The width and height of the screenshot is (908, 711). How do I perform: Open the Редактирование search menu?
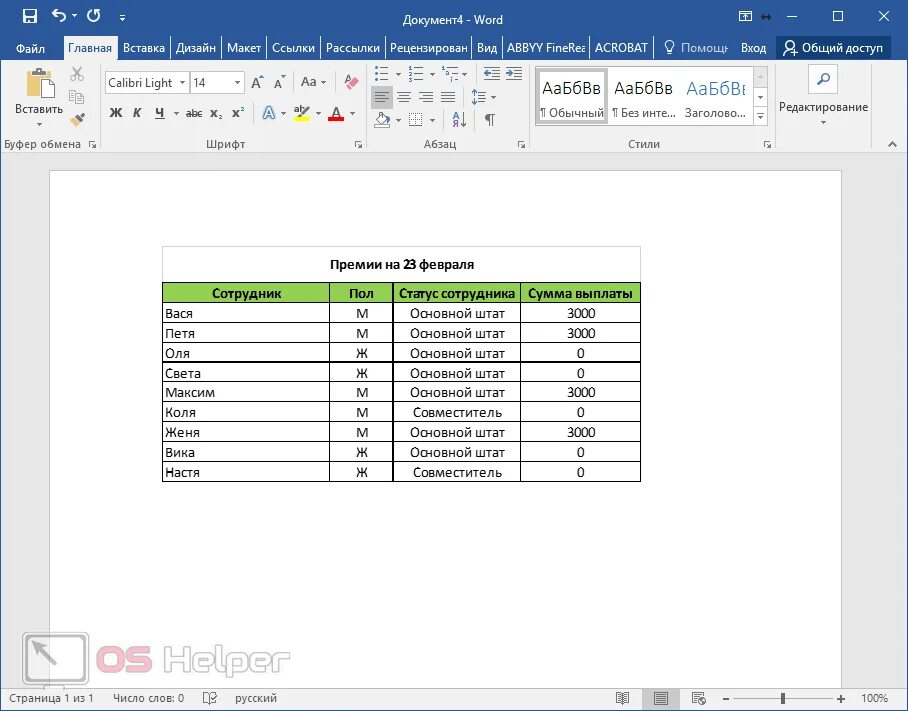point(823,97)
